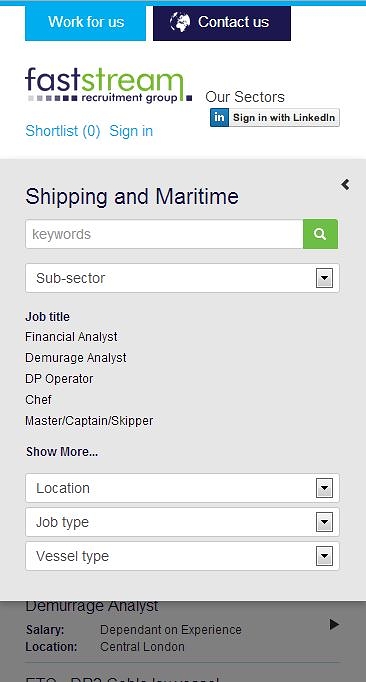Open Our Sectors menu
The width and height of the screenshot is (366, 682).
pos(245,97)
